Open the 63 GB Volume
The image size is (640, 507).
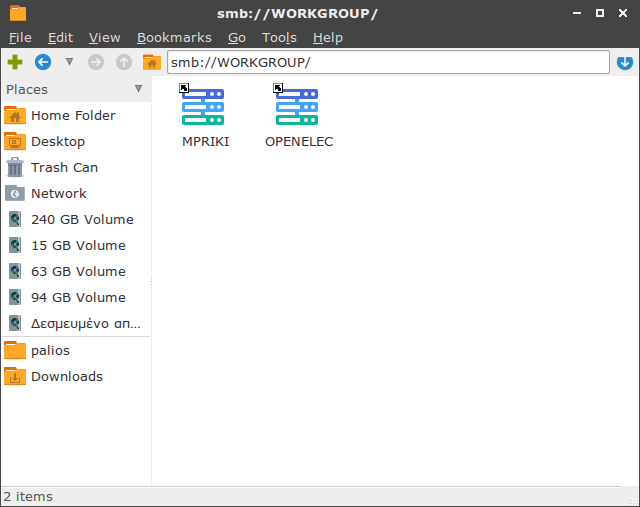click(x=76, y=271)
